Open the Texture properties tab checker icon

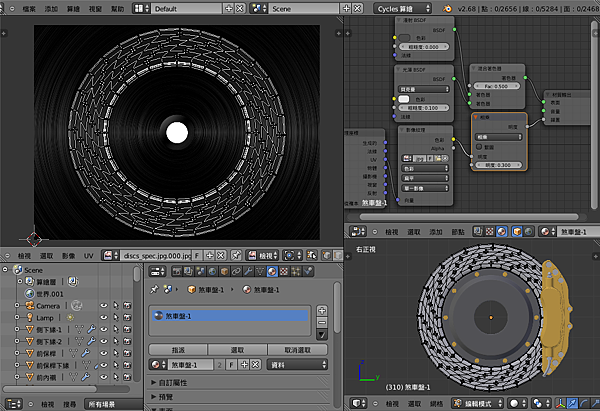[284, 271]
